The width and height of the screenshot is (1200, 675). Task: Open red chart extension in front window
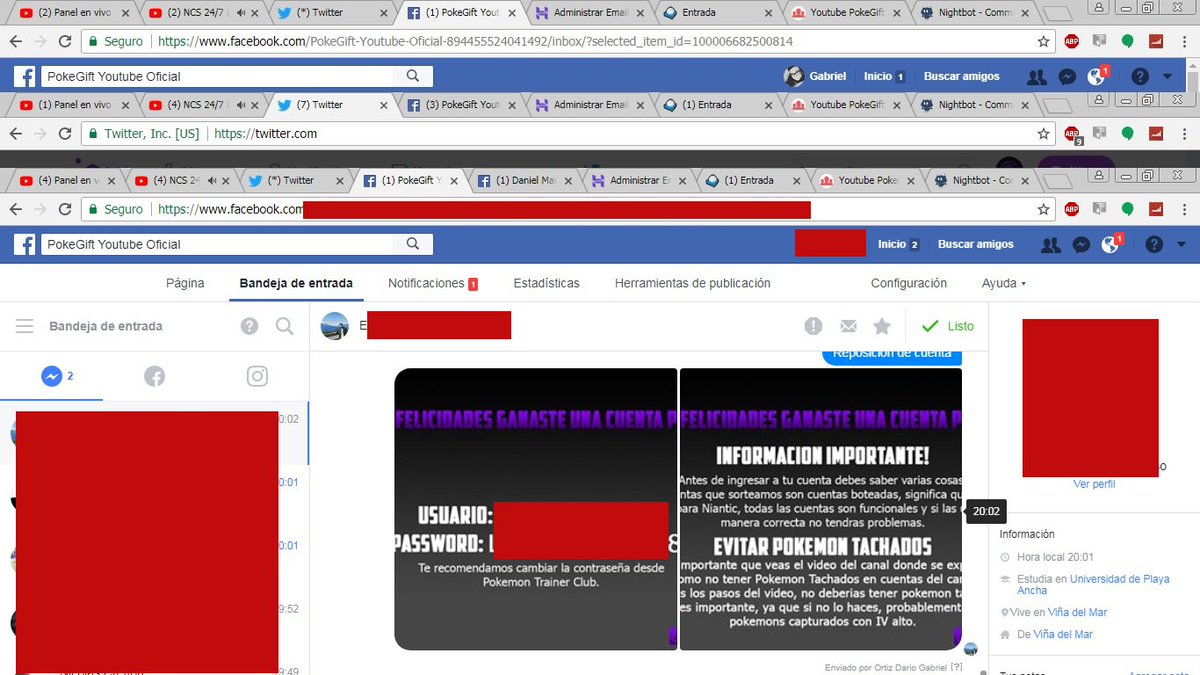[x=1155, y=209]
